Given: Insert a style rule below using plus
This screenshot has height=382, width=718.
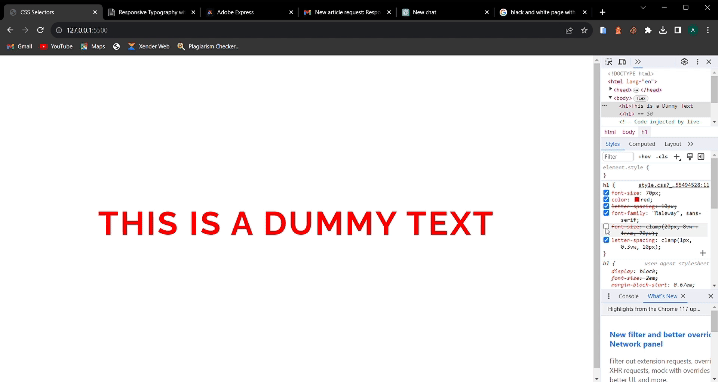Looking at the screenshot, I should pos(702,253).
